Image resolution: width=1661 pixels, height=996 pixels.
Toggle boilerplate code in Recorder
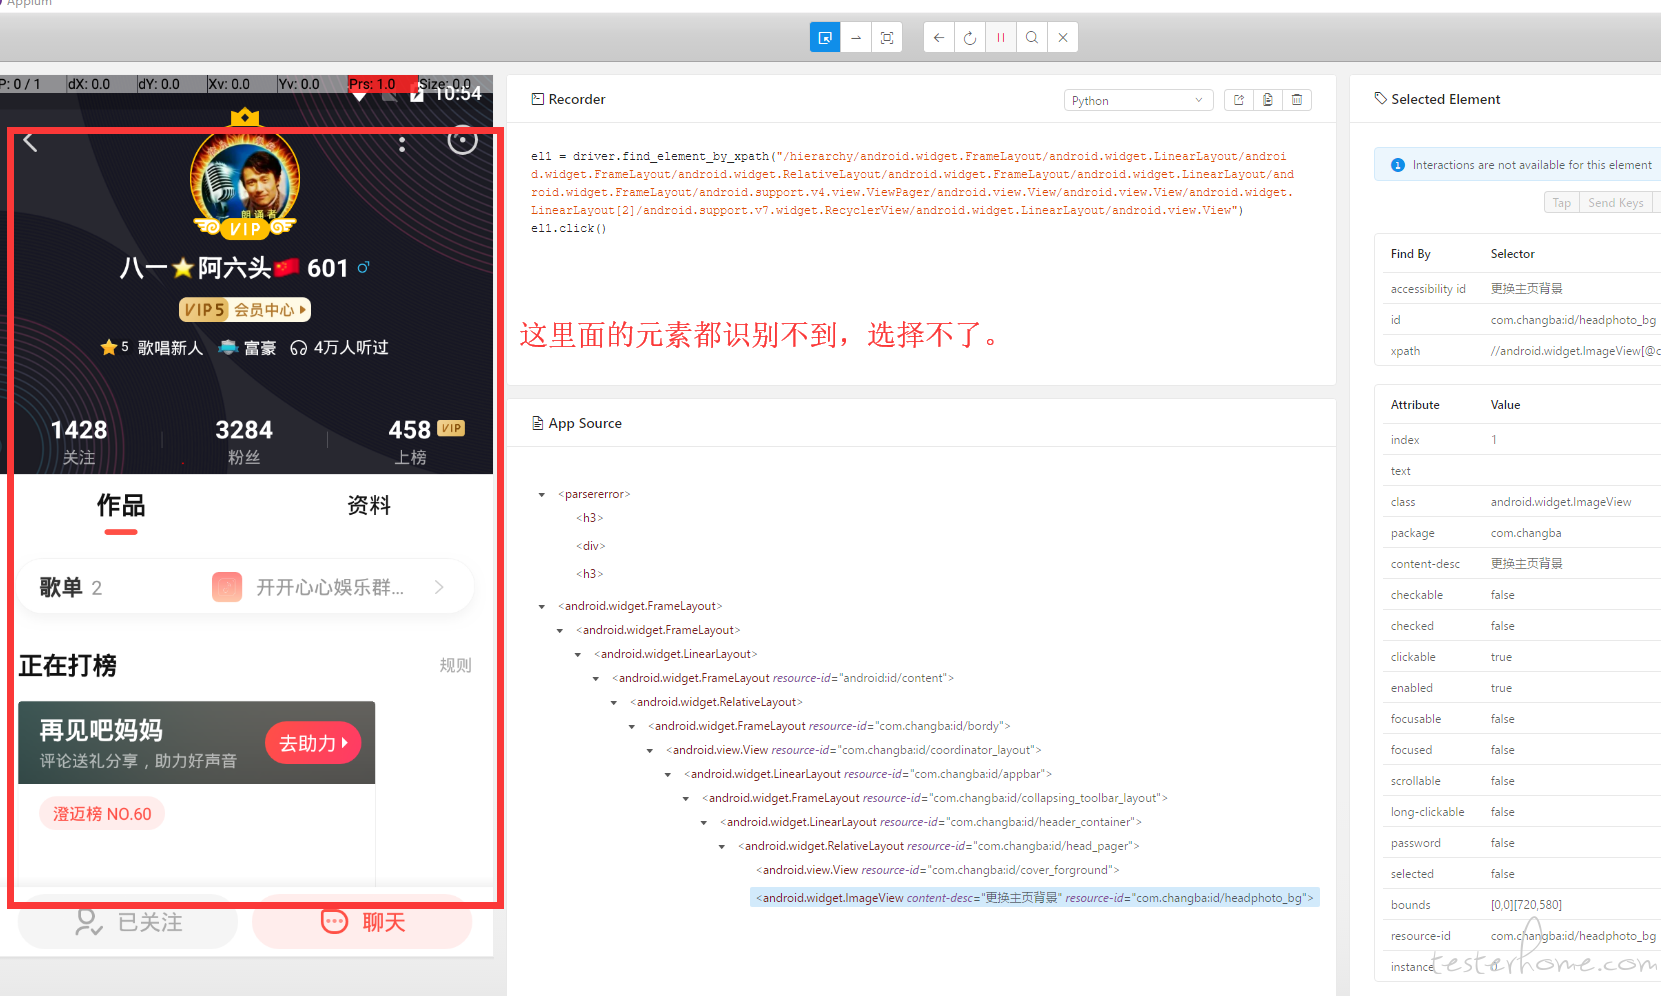1239,100
